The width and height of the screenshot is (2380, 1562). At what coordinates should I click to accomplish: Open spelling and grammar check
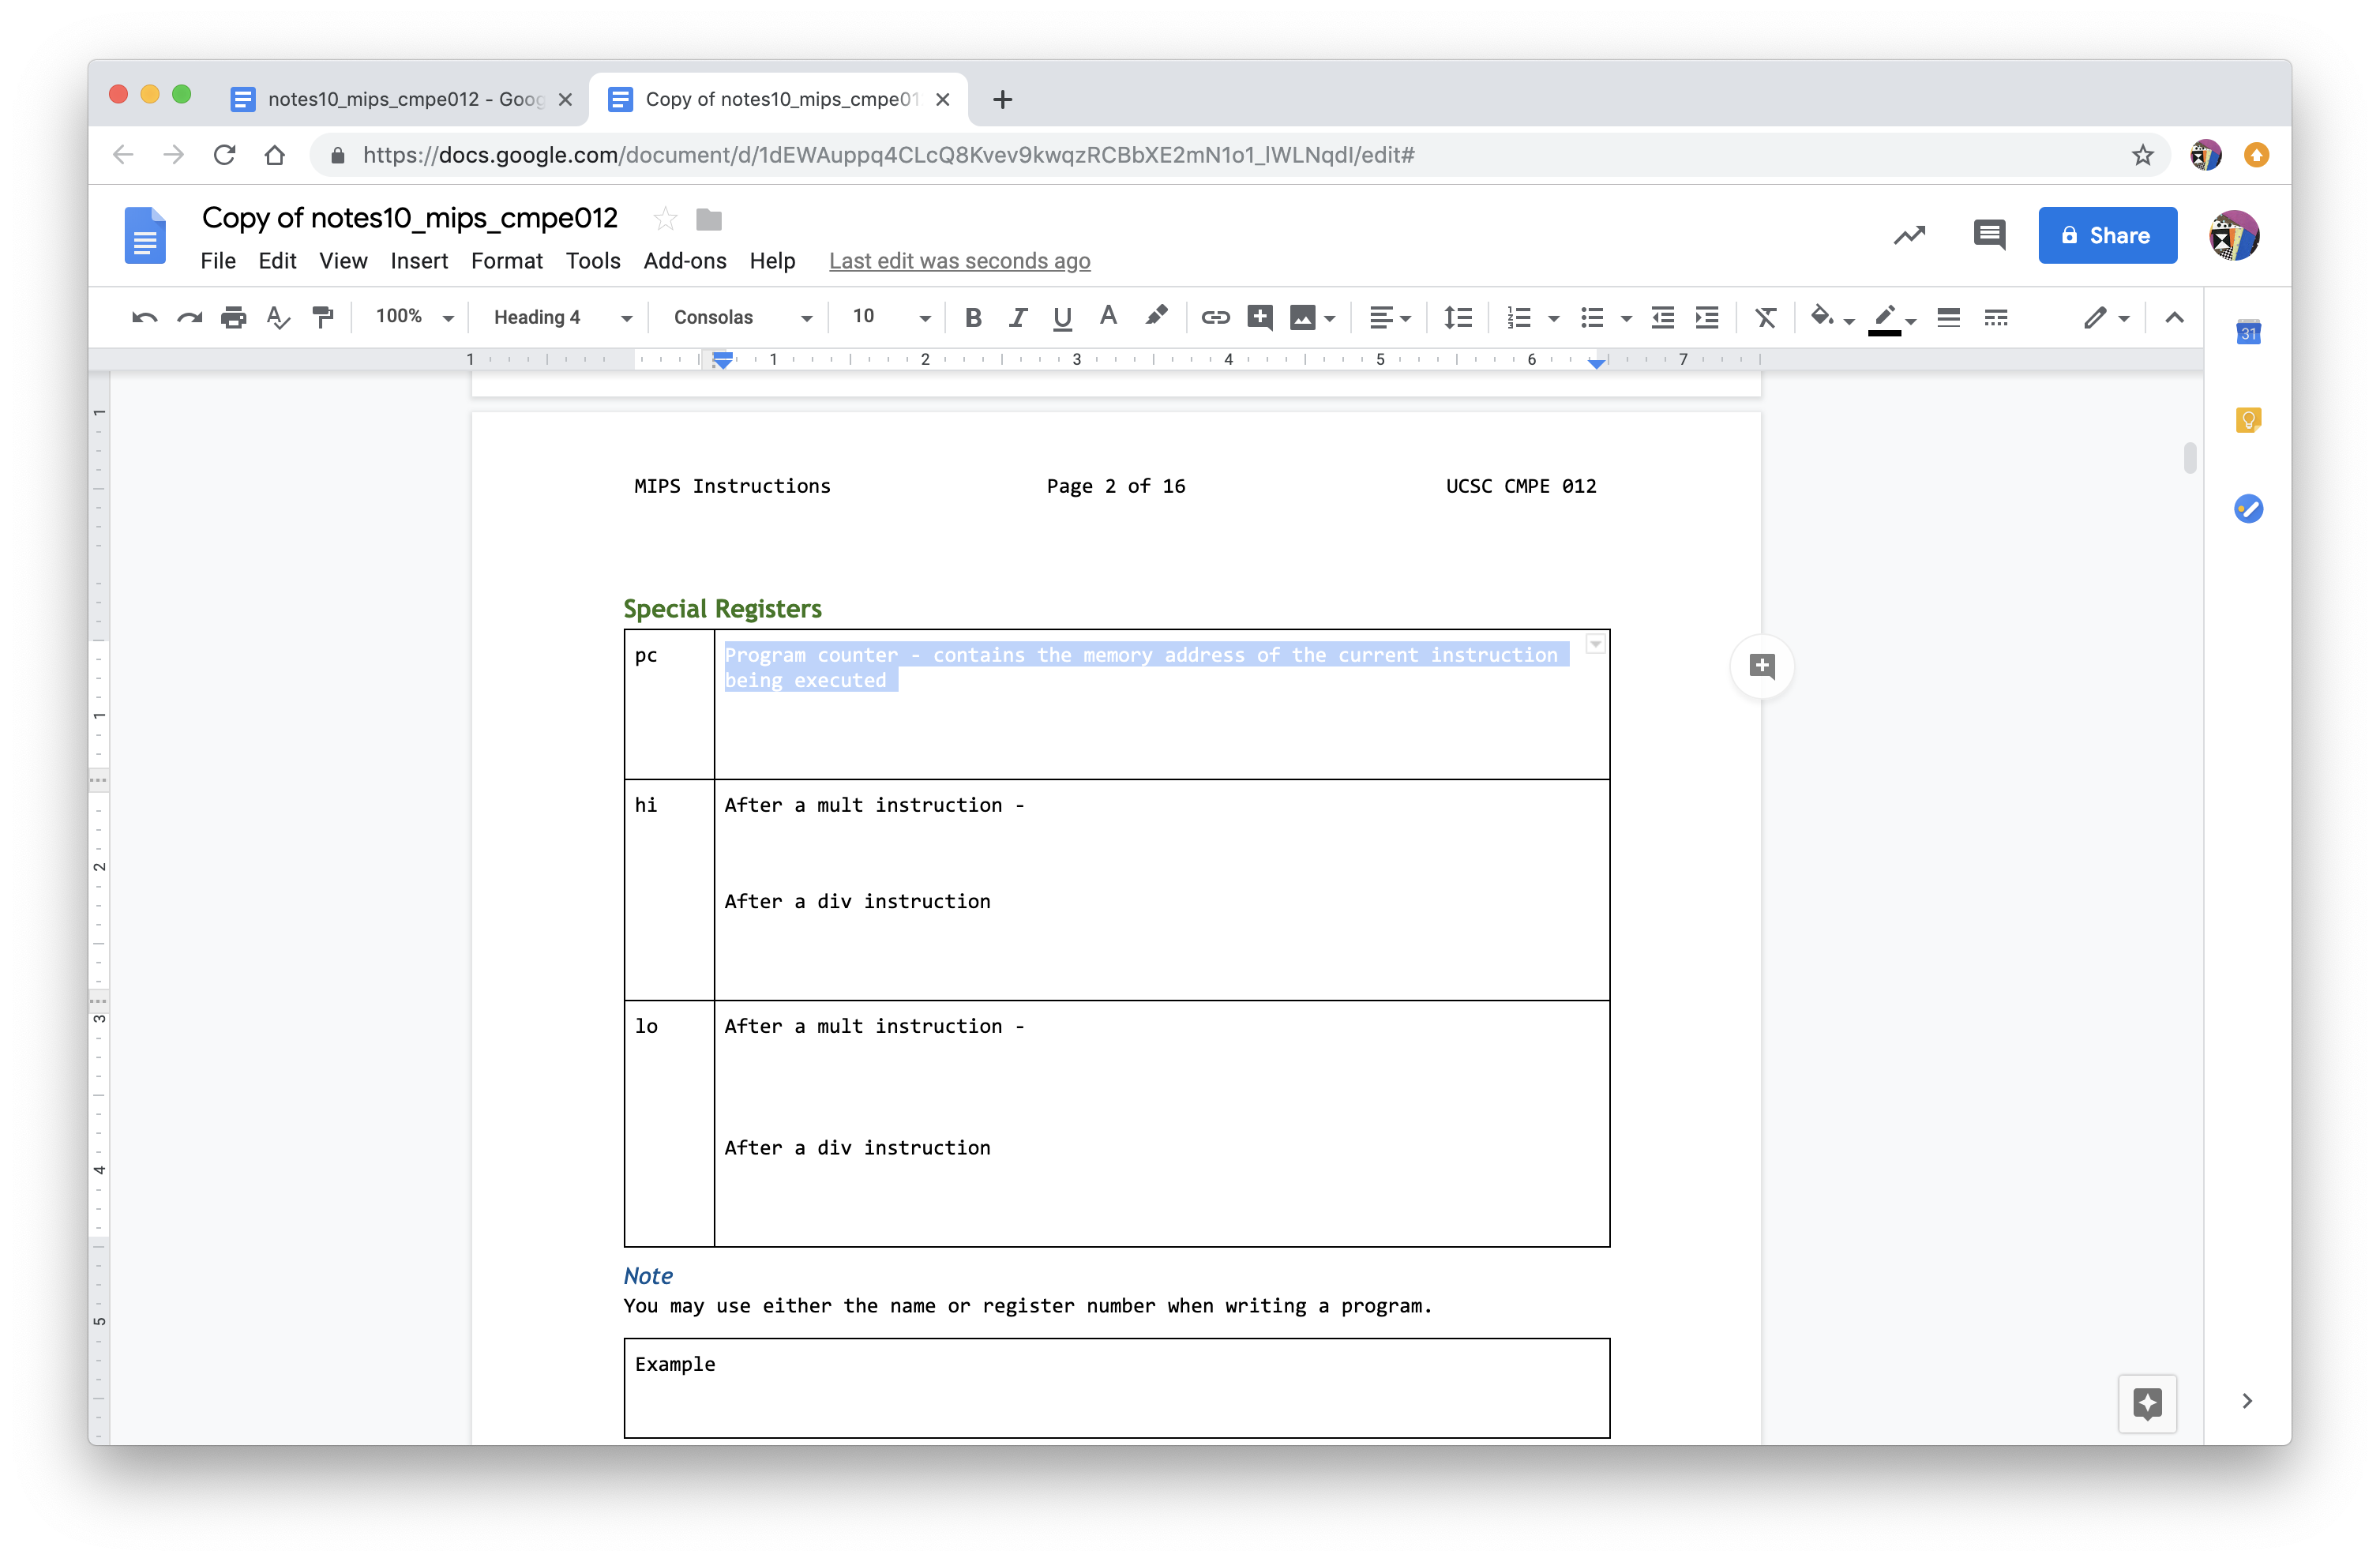tap(278, 317)
